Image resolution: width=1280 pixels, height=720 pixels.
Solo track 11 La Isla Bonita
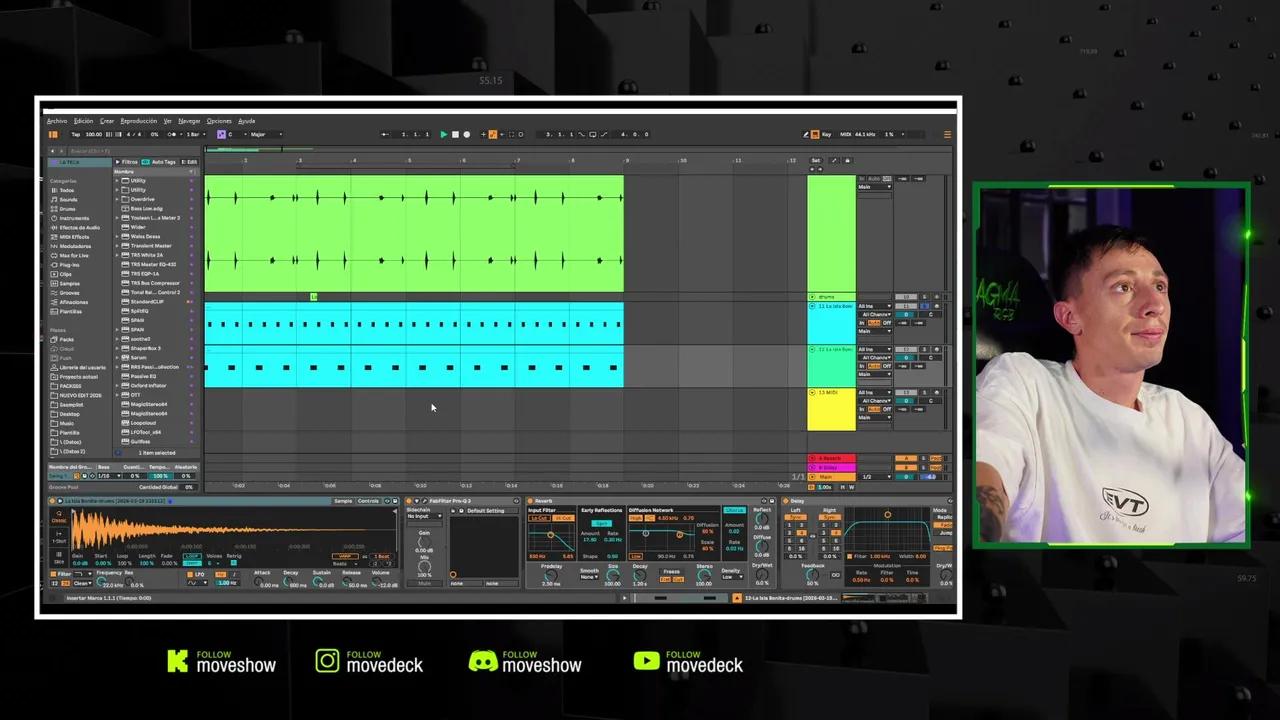coord(924,306)
